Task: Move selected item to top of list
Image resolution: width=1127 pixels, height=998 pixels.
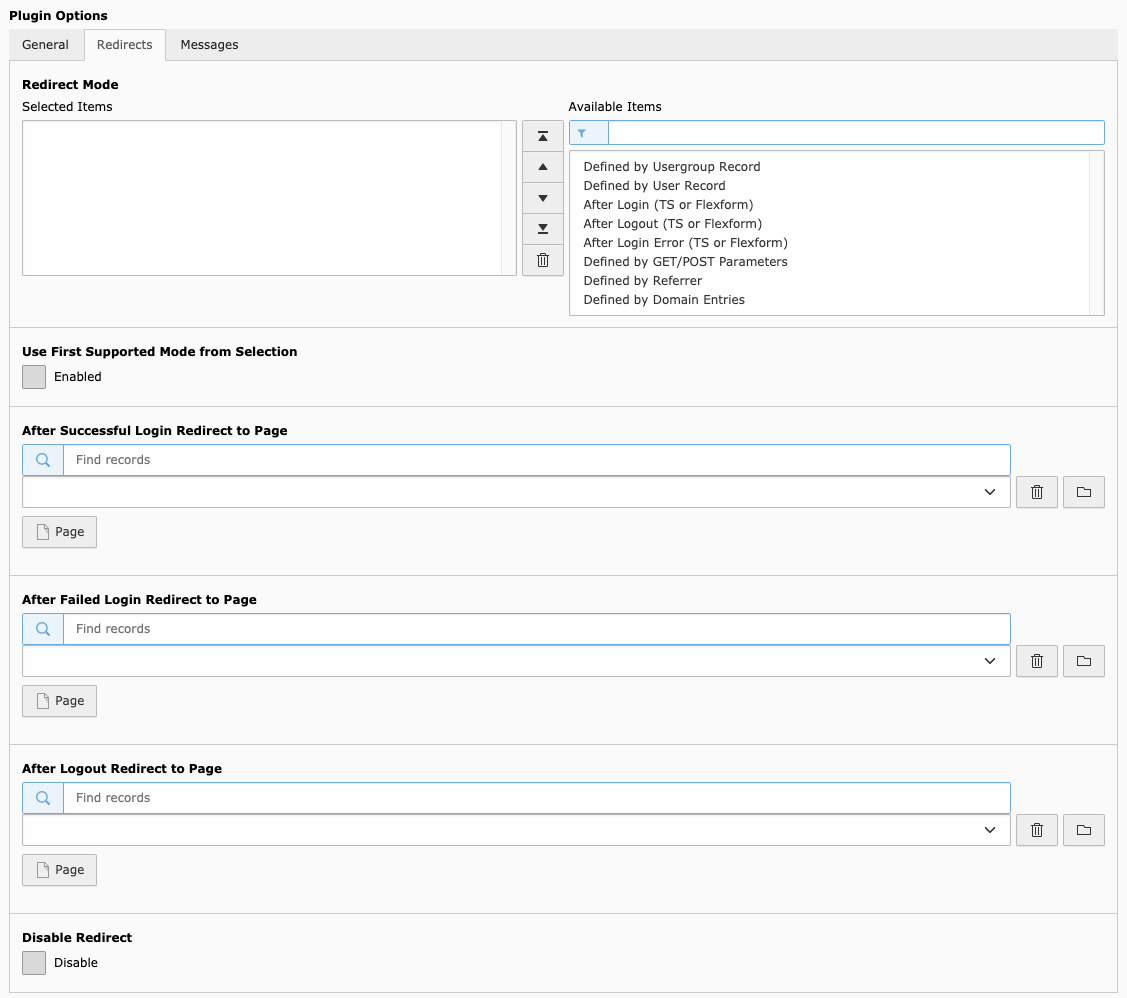Action: [543, 136]
